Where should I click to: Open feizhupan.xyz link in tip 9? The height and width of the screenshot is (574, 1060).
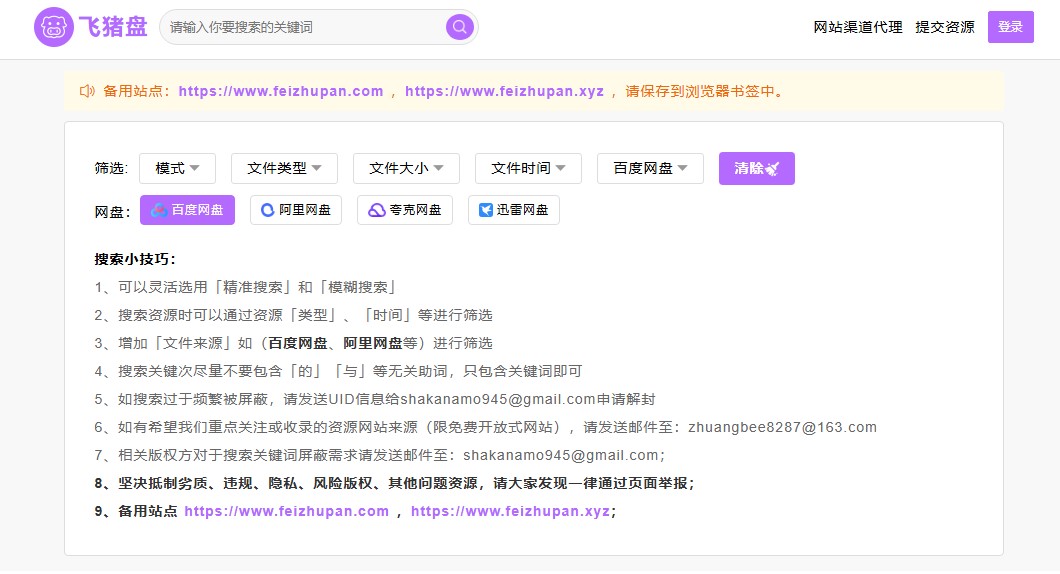[x=510, y=511]
